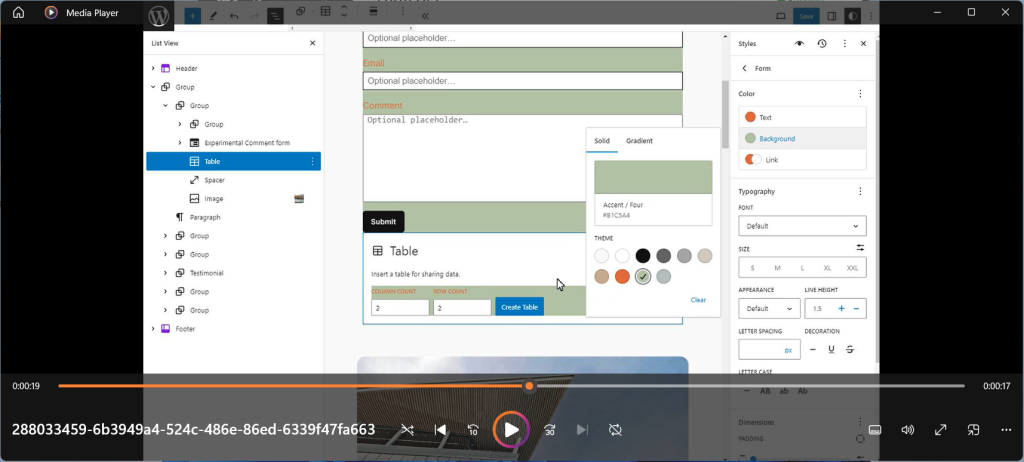Expand the Footer item in List View
The width and height of the screenshot is (1024, 462).
[x=153, y=329]
